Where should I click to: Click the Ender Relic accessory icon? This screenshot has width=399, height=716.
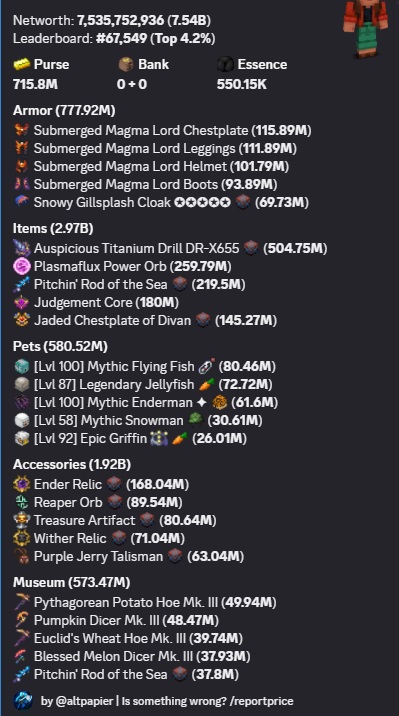coord(21,484)
